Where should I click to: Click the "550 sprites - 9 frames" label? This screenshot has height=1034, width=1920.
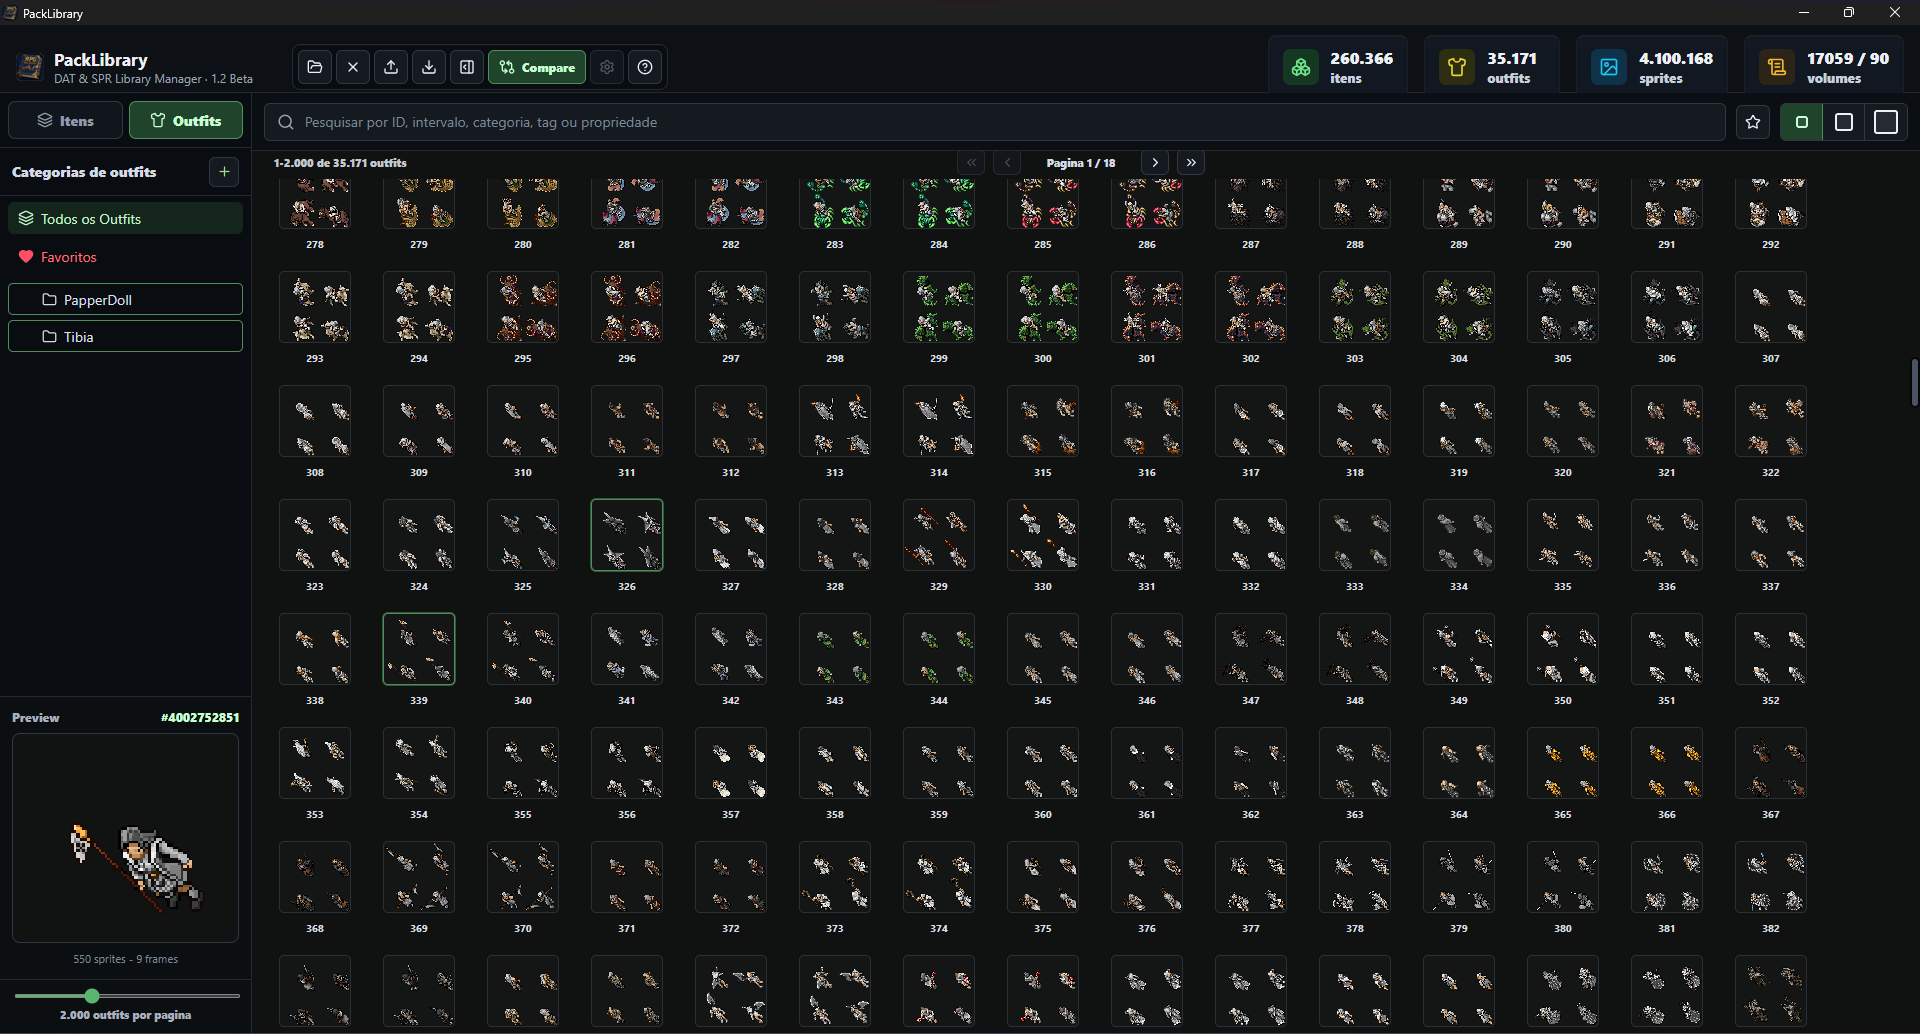125,959
